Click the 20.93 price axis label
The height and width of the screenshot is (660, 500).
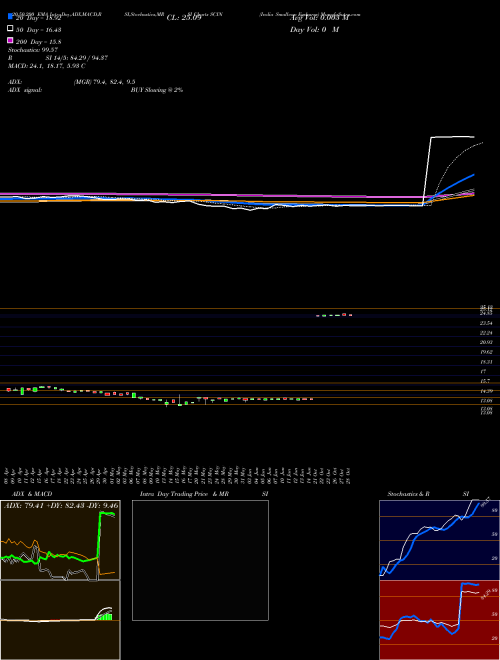pyautogui.click(x=487, y=343)
